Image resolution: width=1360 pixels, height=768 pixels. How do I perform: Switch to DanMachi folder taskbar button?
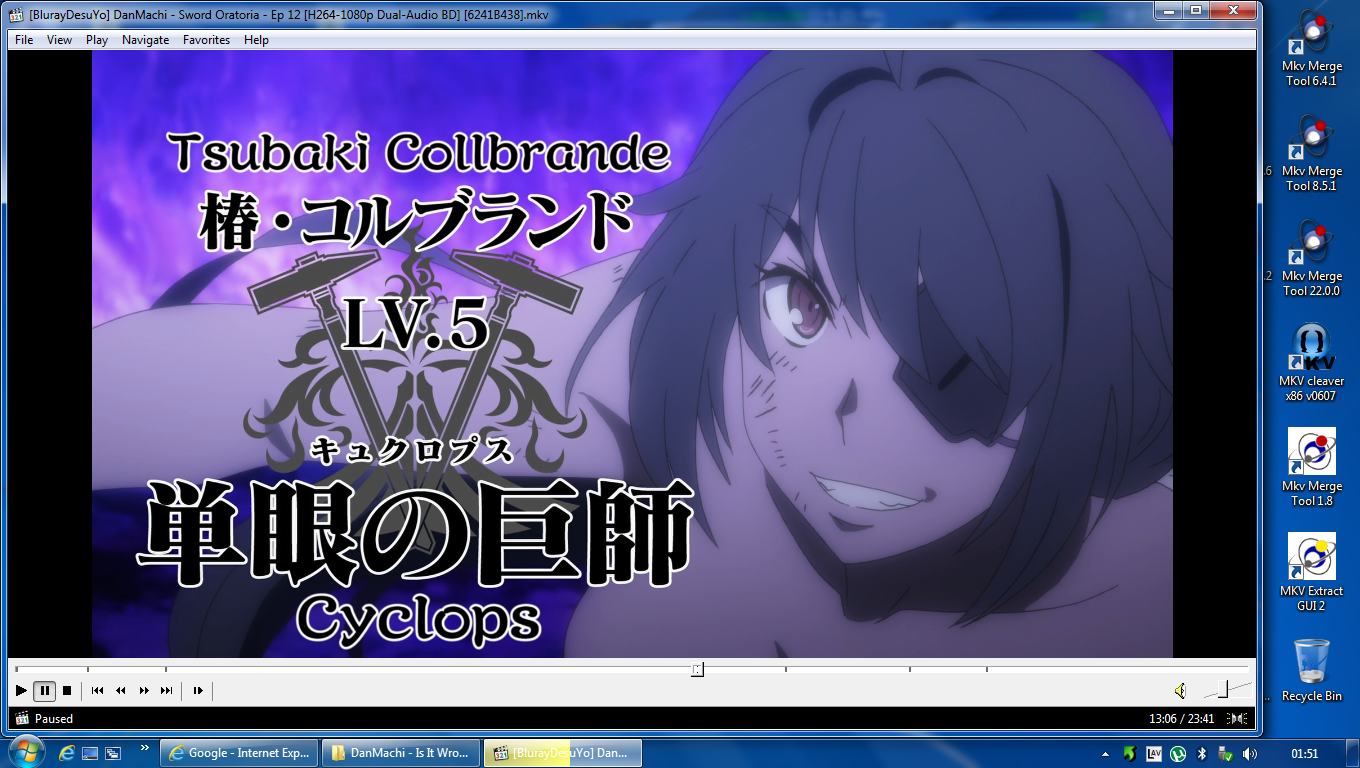click(x=402, y=753)
